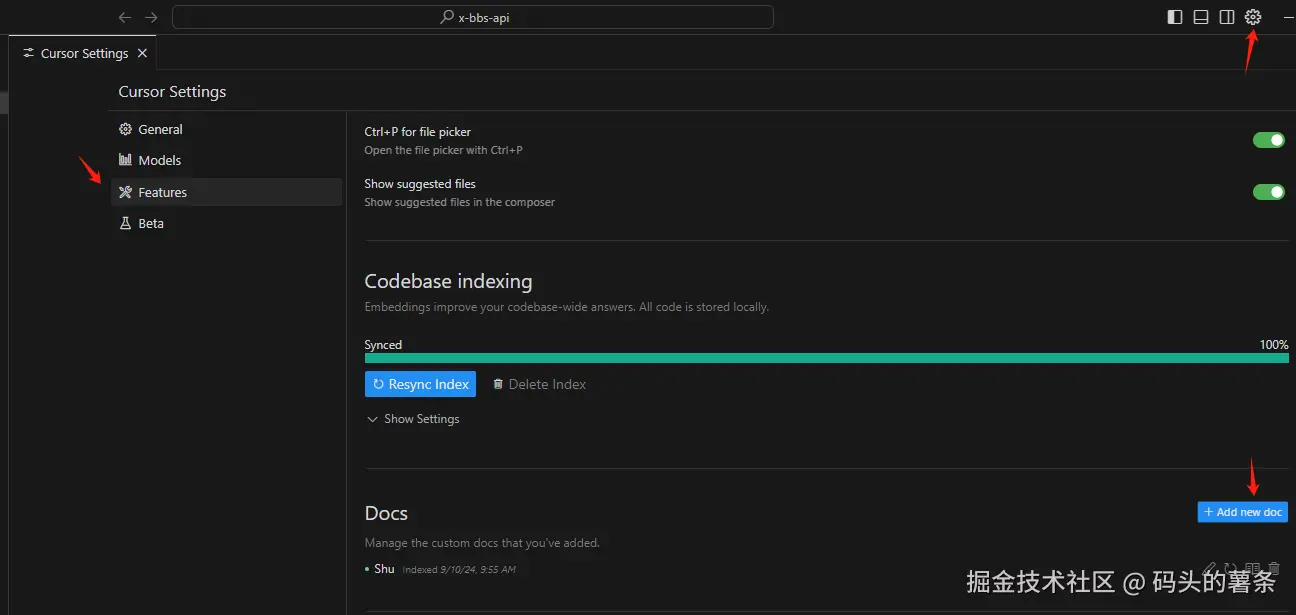The height and width of the screenshot is (615, 1296).
Task: Open the Beta settings section
Action: pyautogui.click(x=151, y=223)
